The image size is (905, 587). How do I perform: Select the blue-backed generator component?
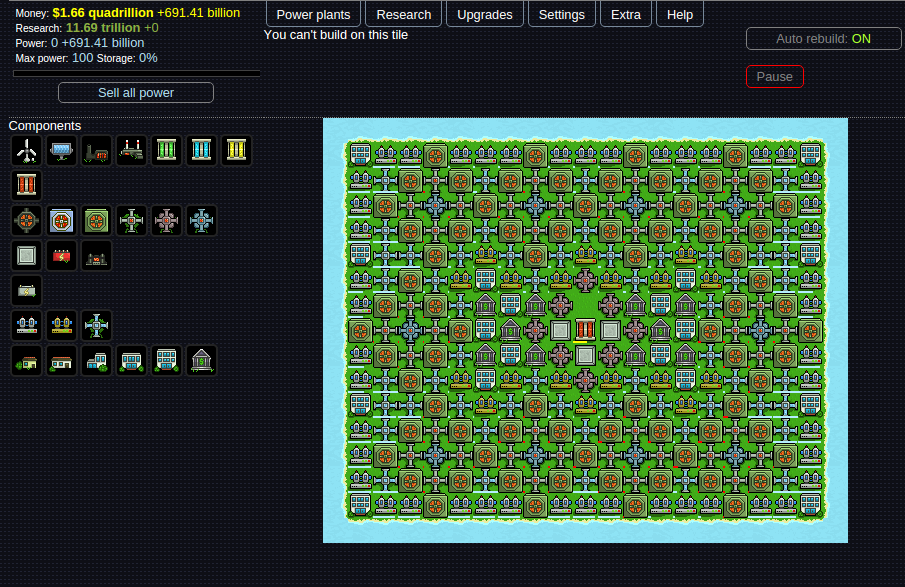click(x=61, y=220)
